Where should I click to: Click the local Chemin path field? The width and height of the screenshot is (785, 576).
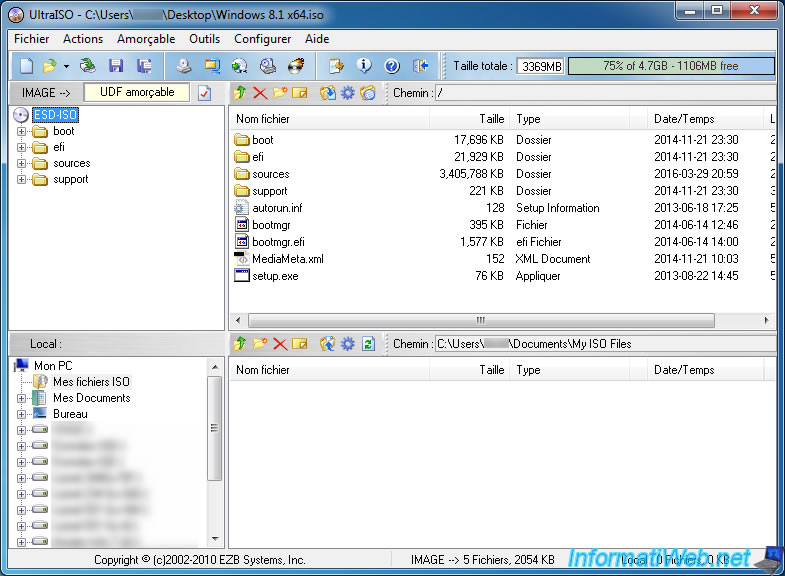605,344
